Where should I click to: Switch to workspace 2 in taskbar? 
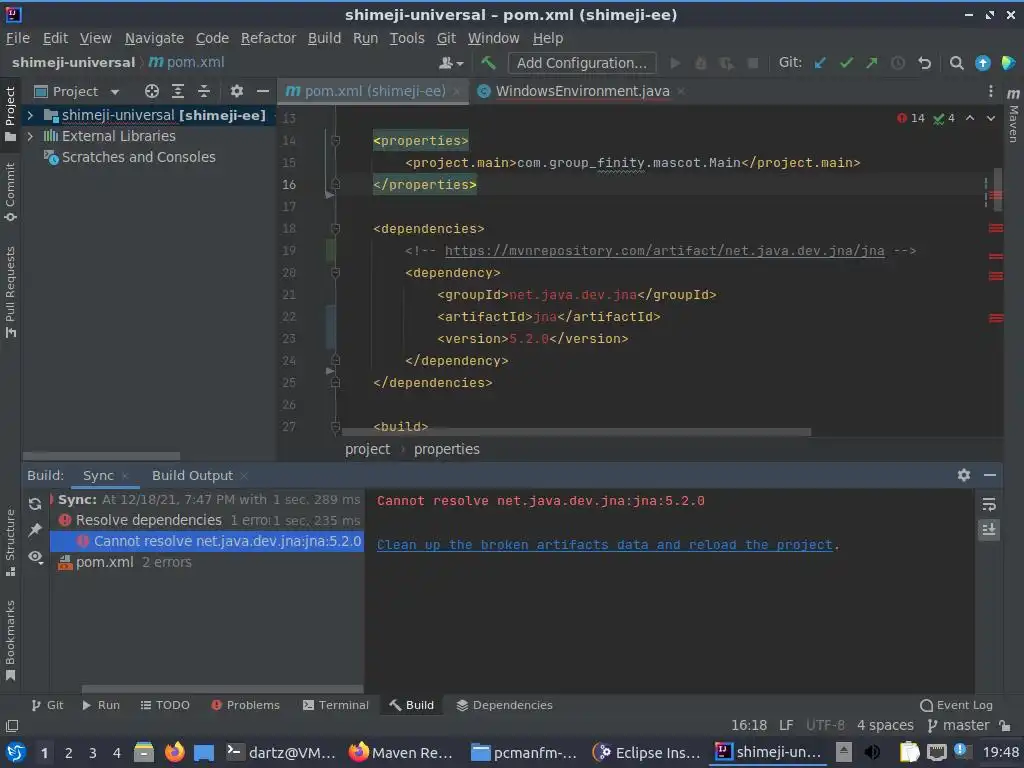[68, 753]
